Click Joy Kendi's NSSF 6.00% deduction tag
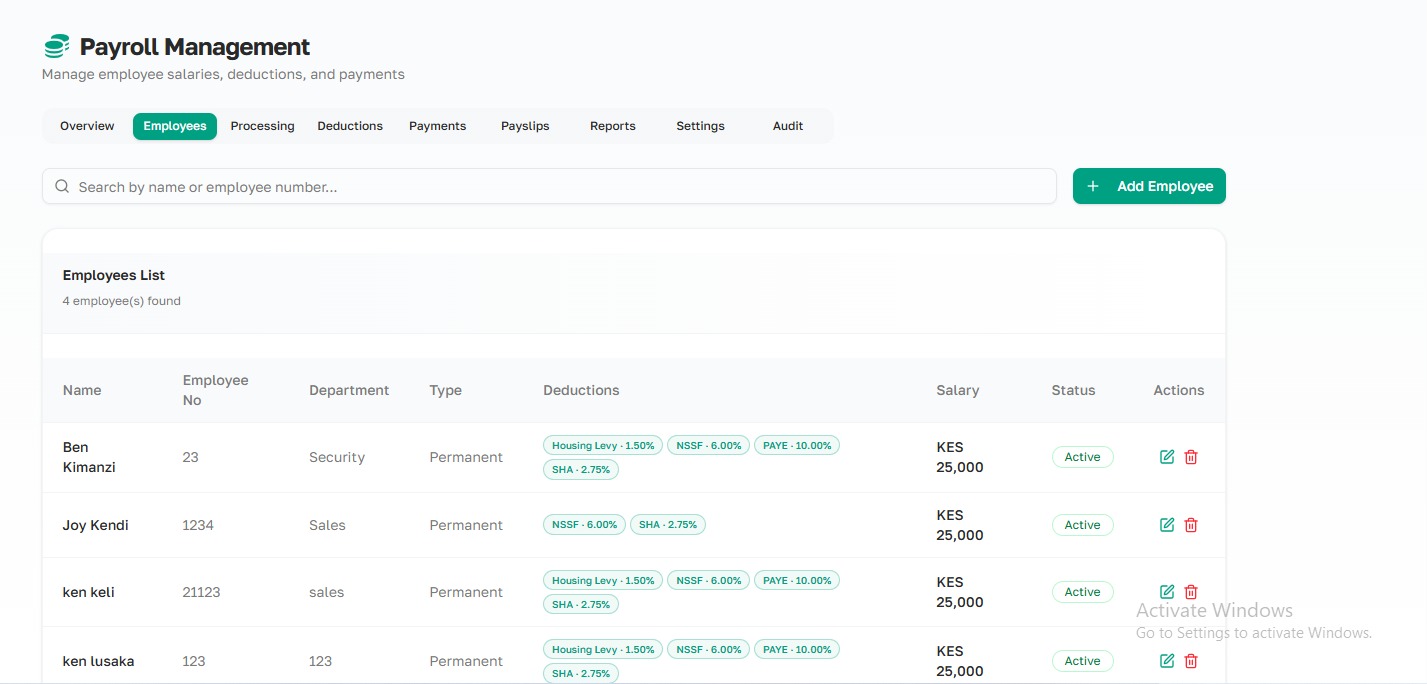This screenshot has width=1427, height=684. tap(585, 525)
